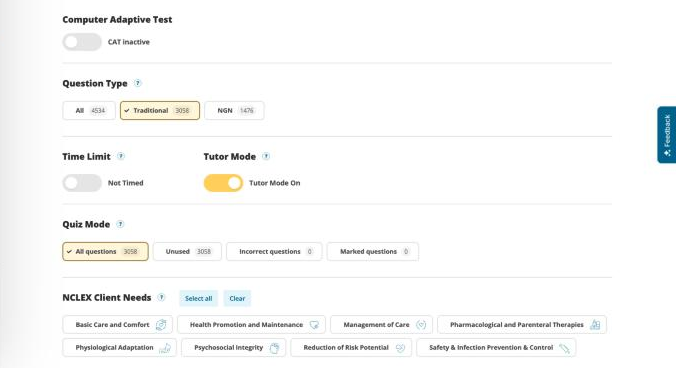This screenshot has width=676, height=368.
Task: Select the NGN question type option
Action: coord(234,110)
